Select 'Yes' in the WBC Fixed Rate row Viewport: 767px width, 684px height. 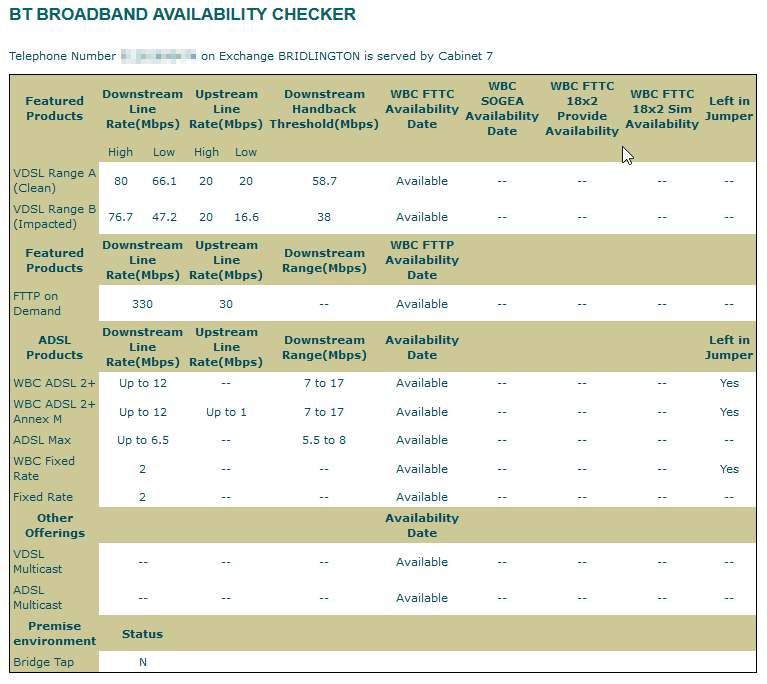pyautogui.click(x=729, y=469)
